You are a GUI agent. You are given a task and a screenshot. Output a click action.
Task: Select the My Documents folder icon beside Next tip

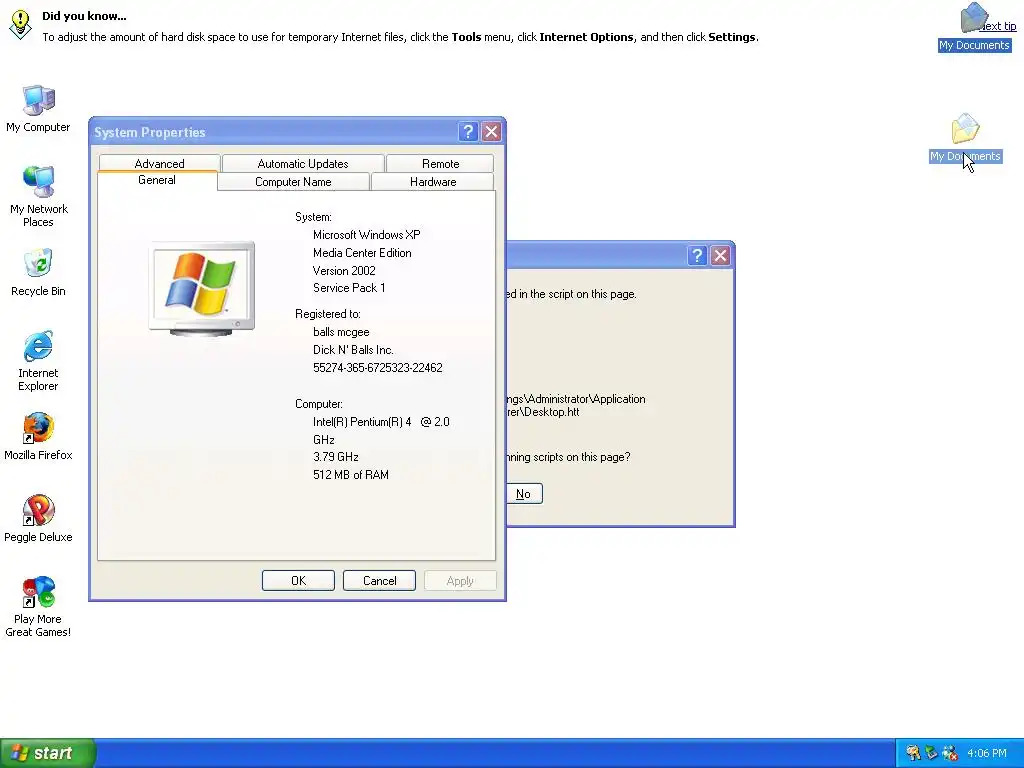click(x=974, y=27)
